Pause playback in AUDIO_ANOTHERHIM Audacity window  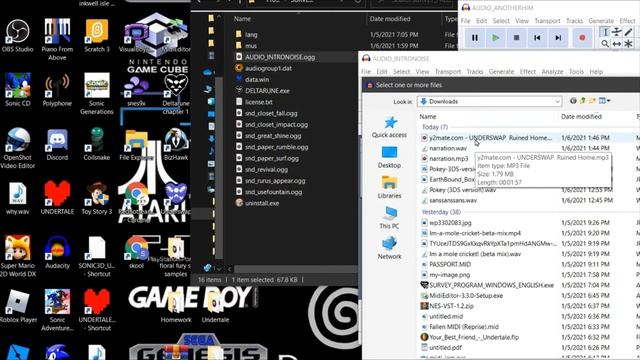[475, 38]
